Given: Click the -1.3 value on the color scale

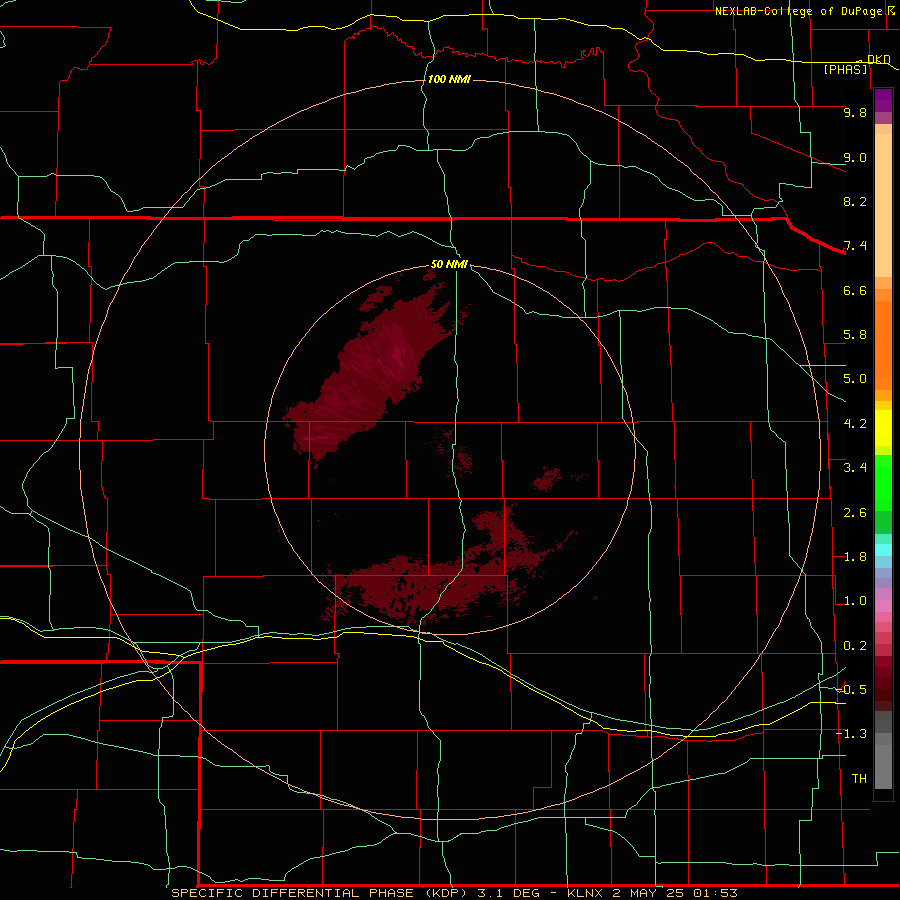Looking at the screenshot, I should point(851,734).
